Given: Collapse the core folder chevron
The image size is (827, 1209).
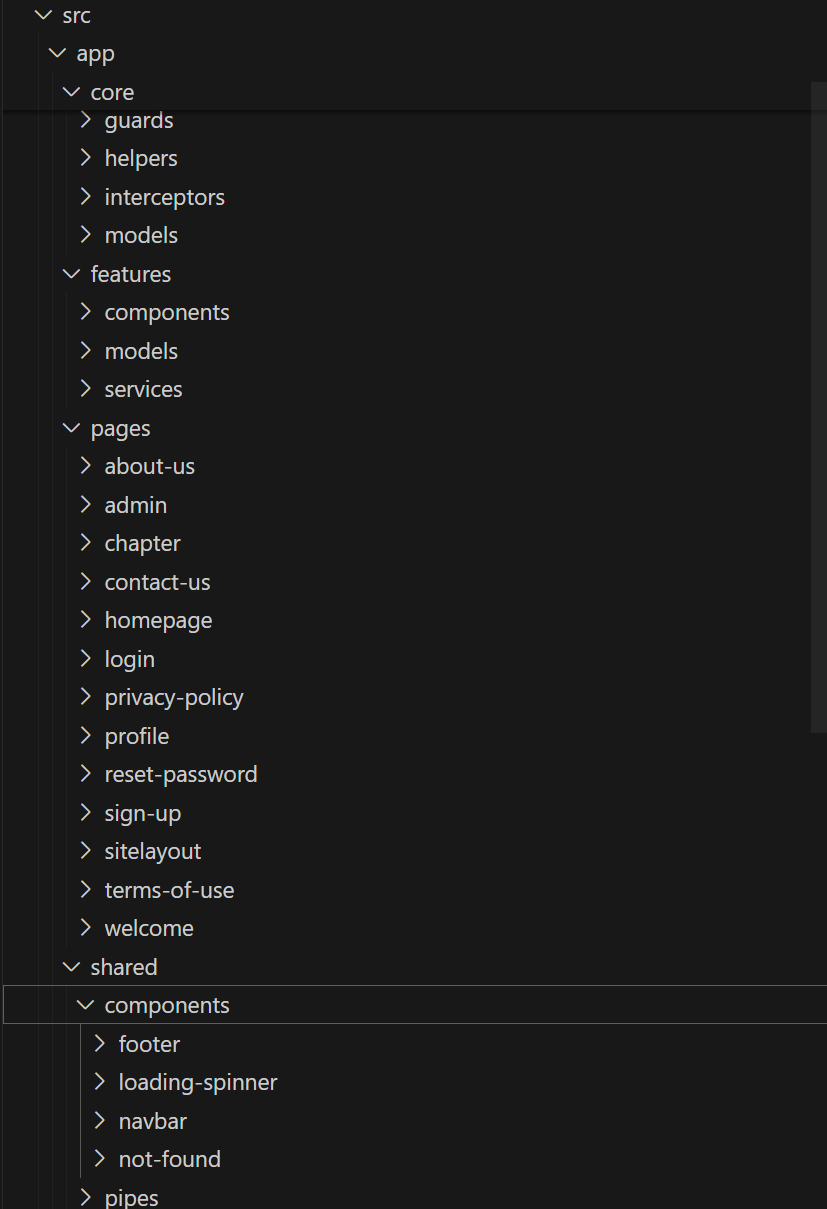Looking at the screenshot, I should click(71, 92).
